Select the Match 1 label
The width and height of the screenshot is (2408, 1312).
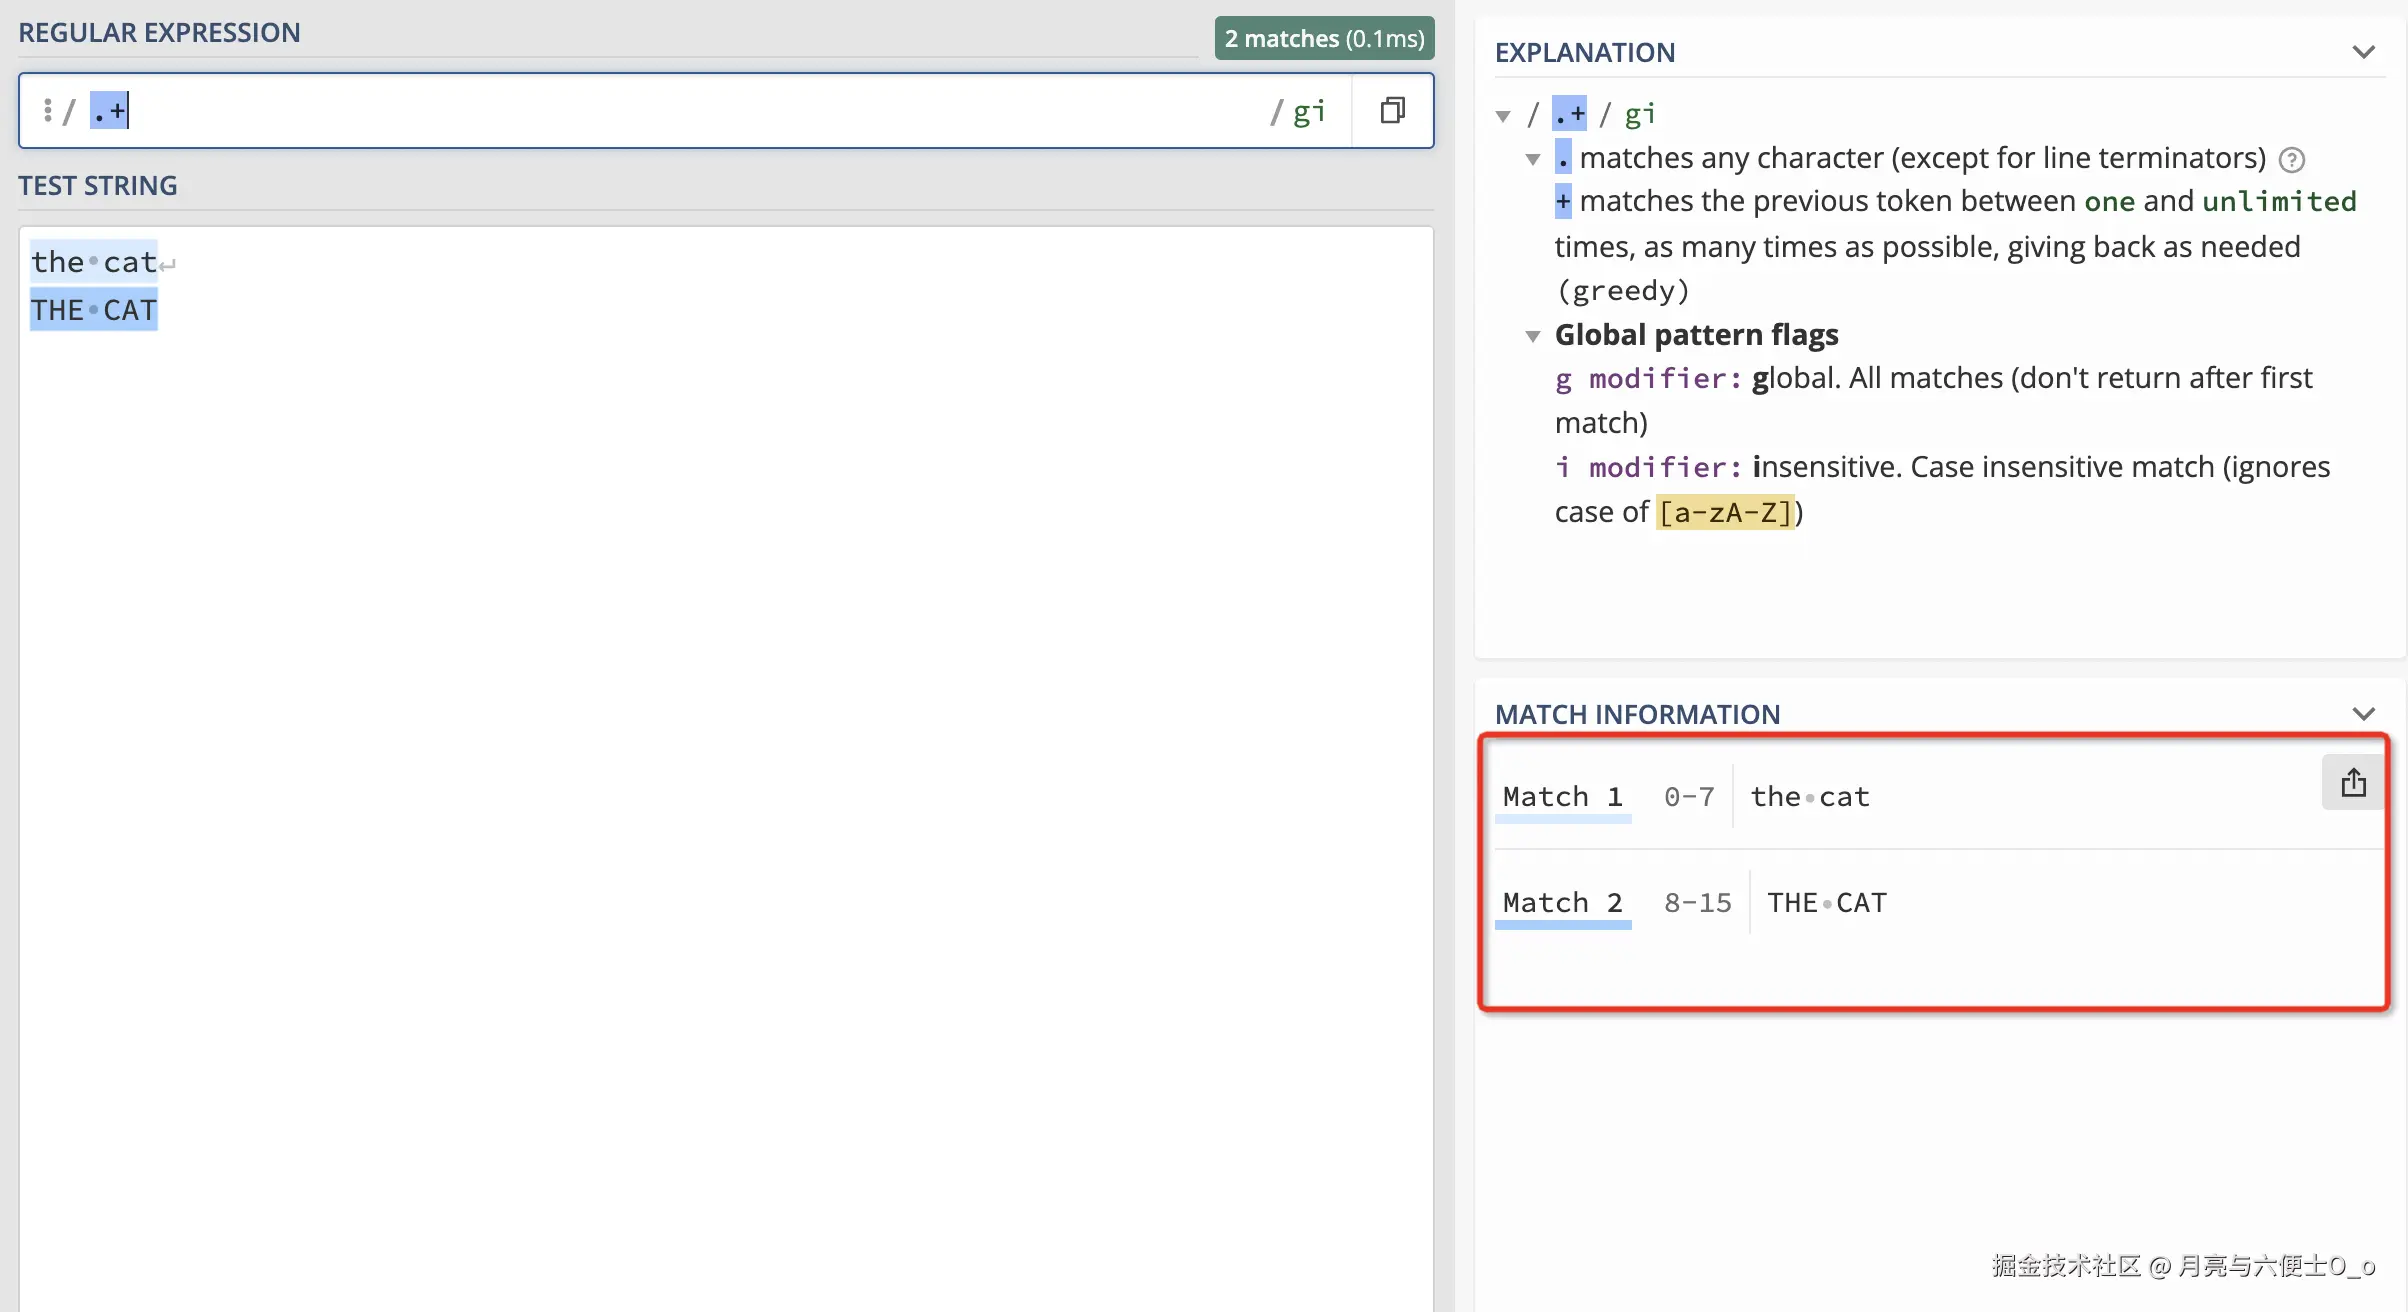pyautogui.click(x=1562, y=797)
